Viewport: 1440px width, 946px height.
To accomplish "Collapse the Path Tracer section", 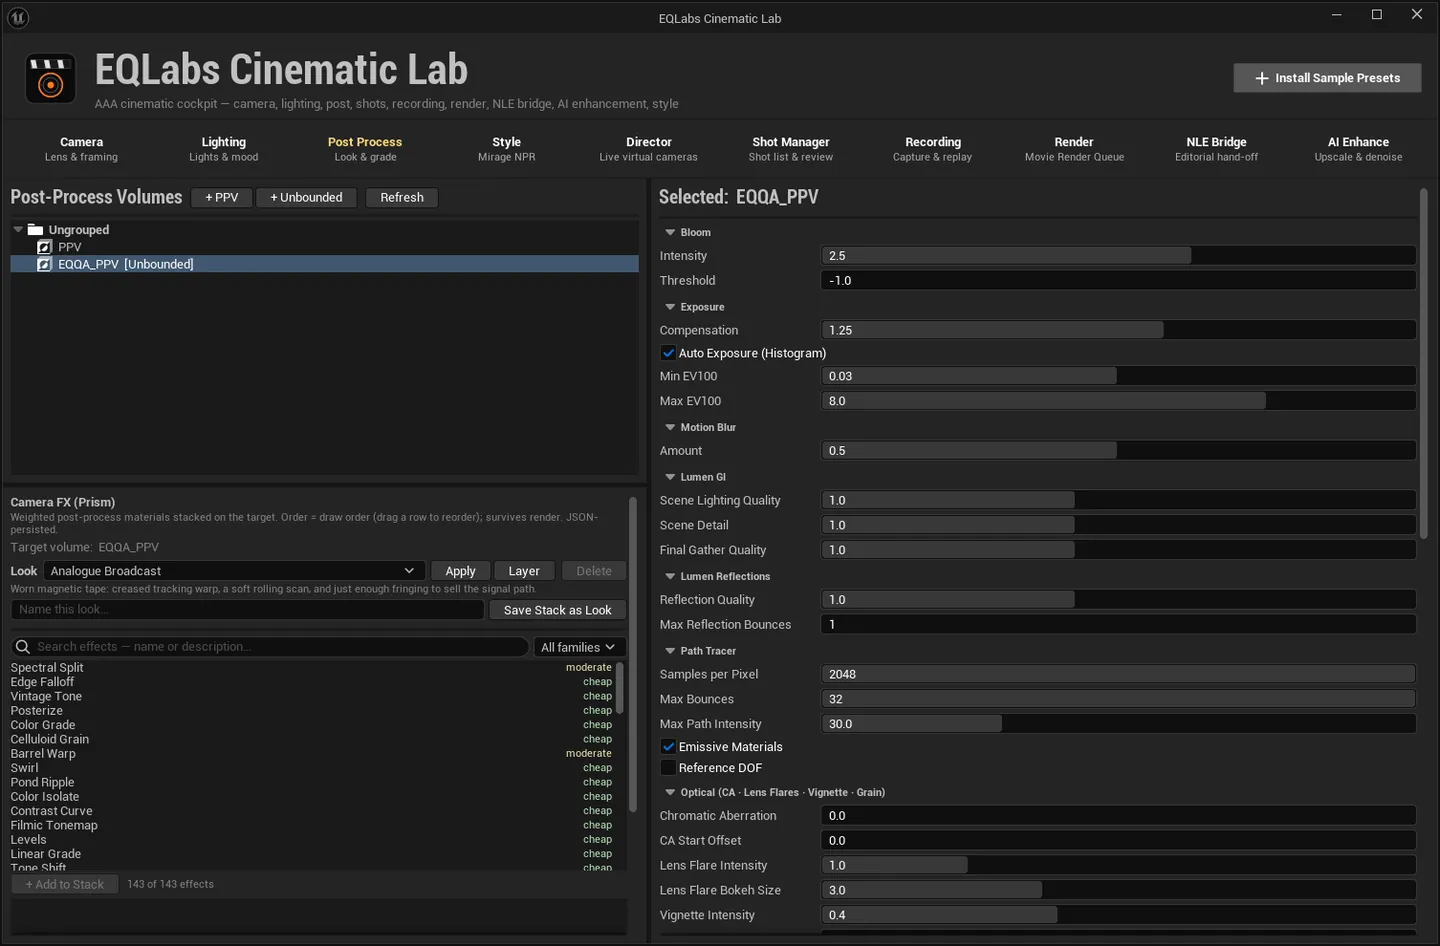I will coord(670,651).
